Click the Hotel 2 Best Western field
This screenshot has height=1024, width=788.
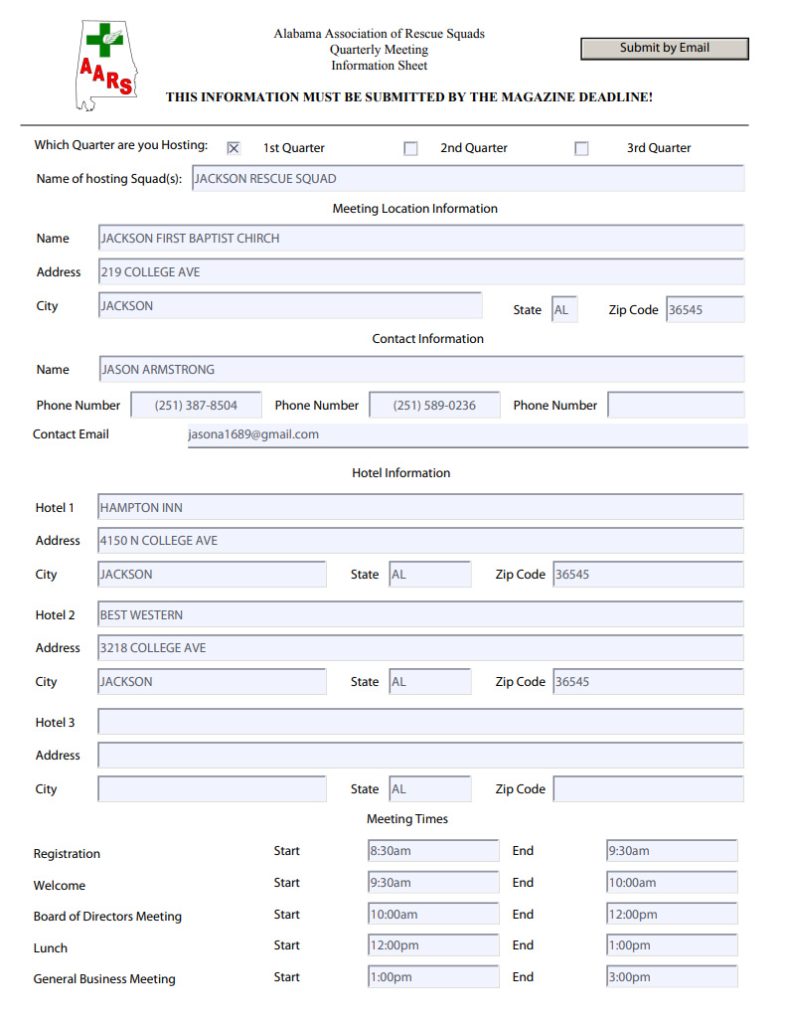point(420,615)
